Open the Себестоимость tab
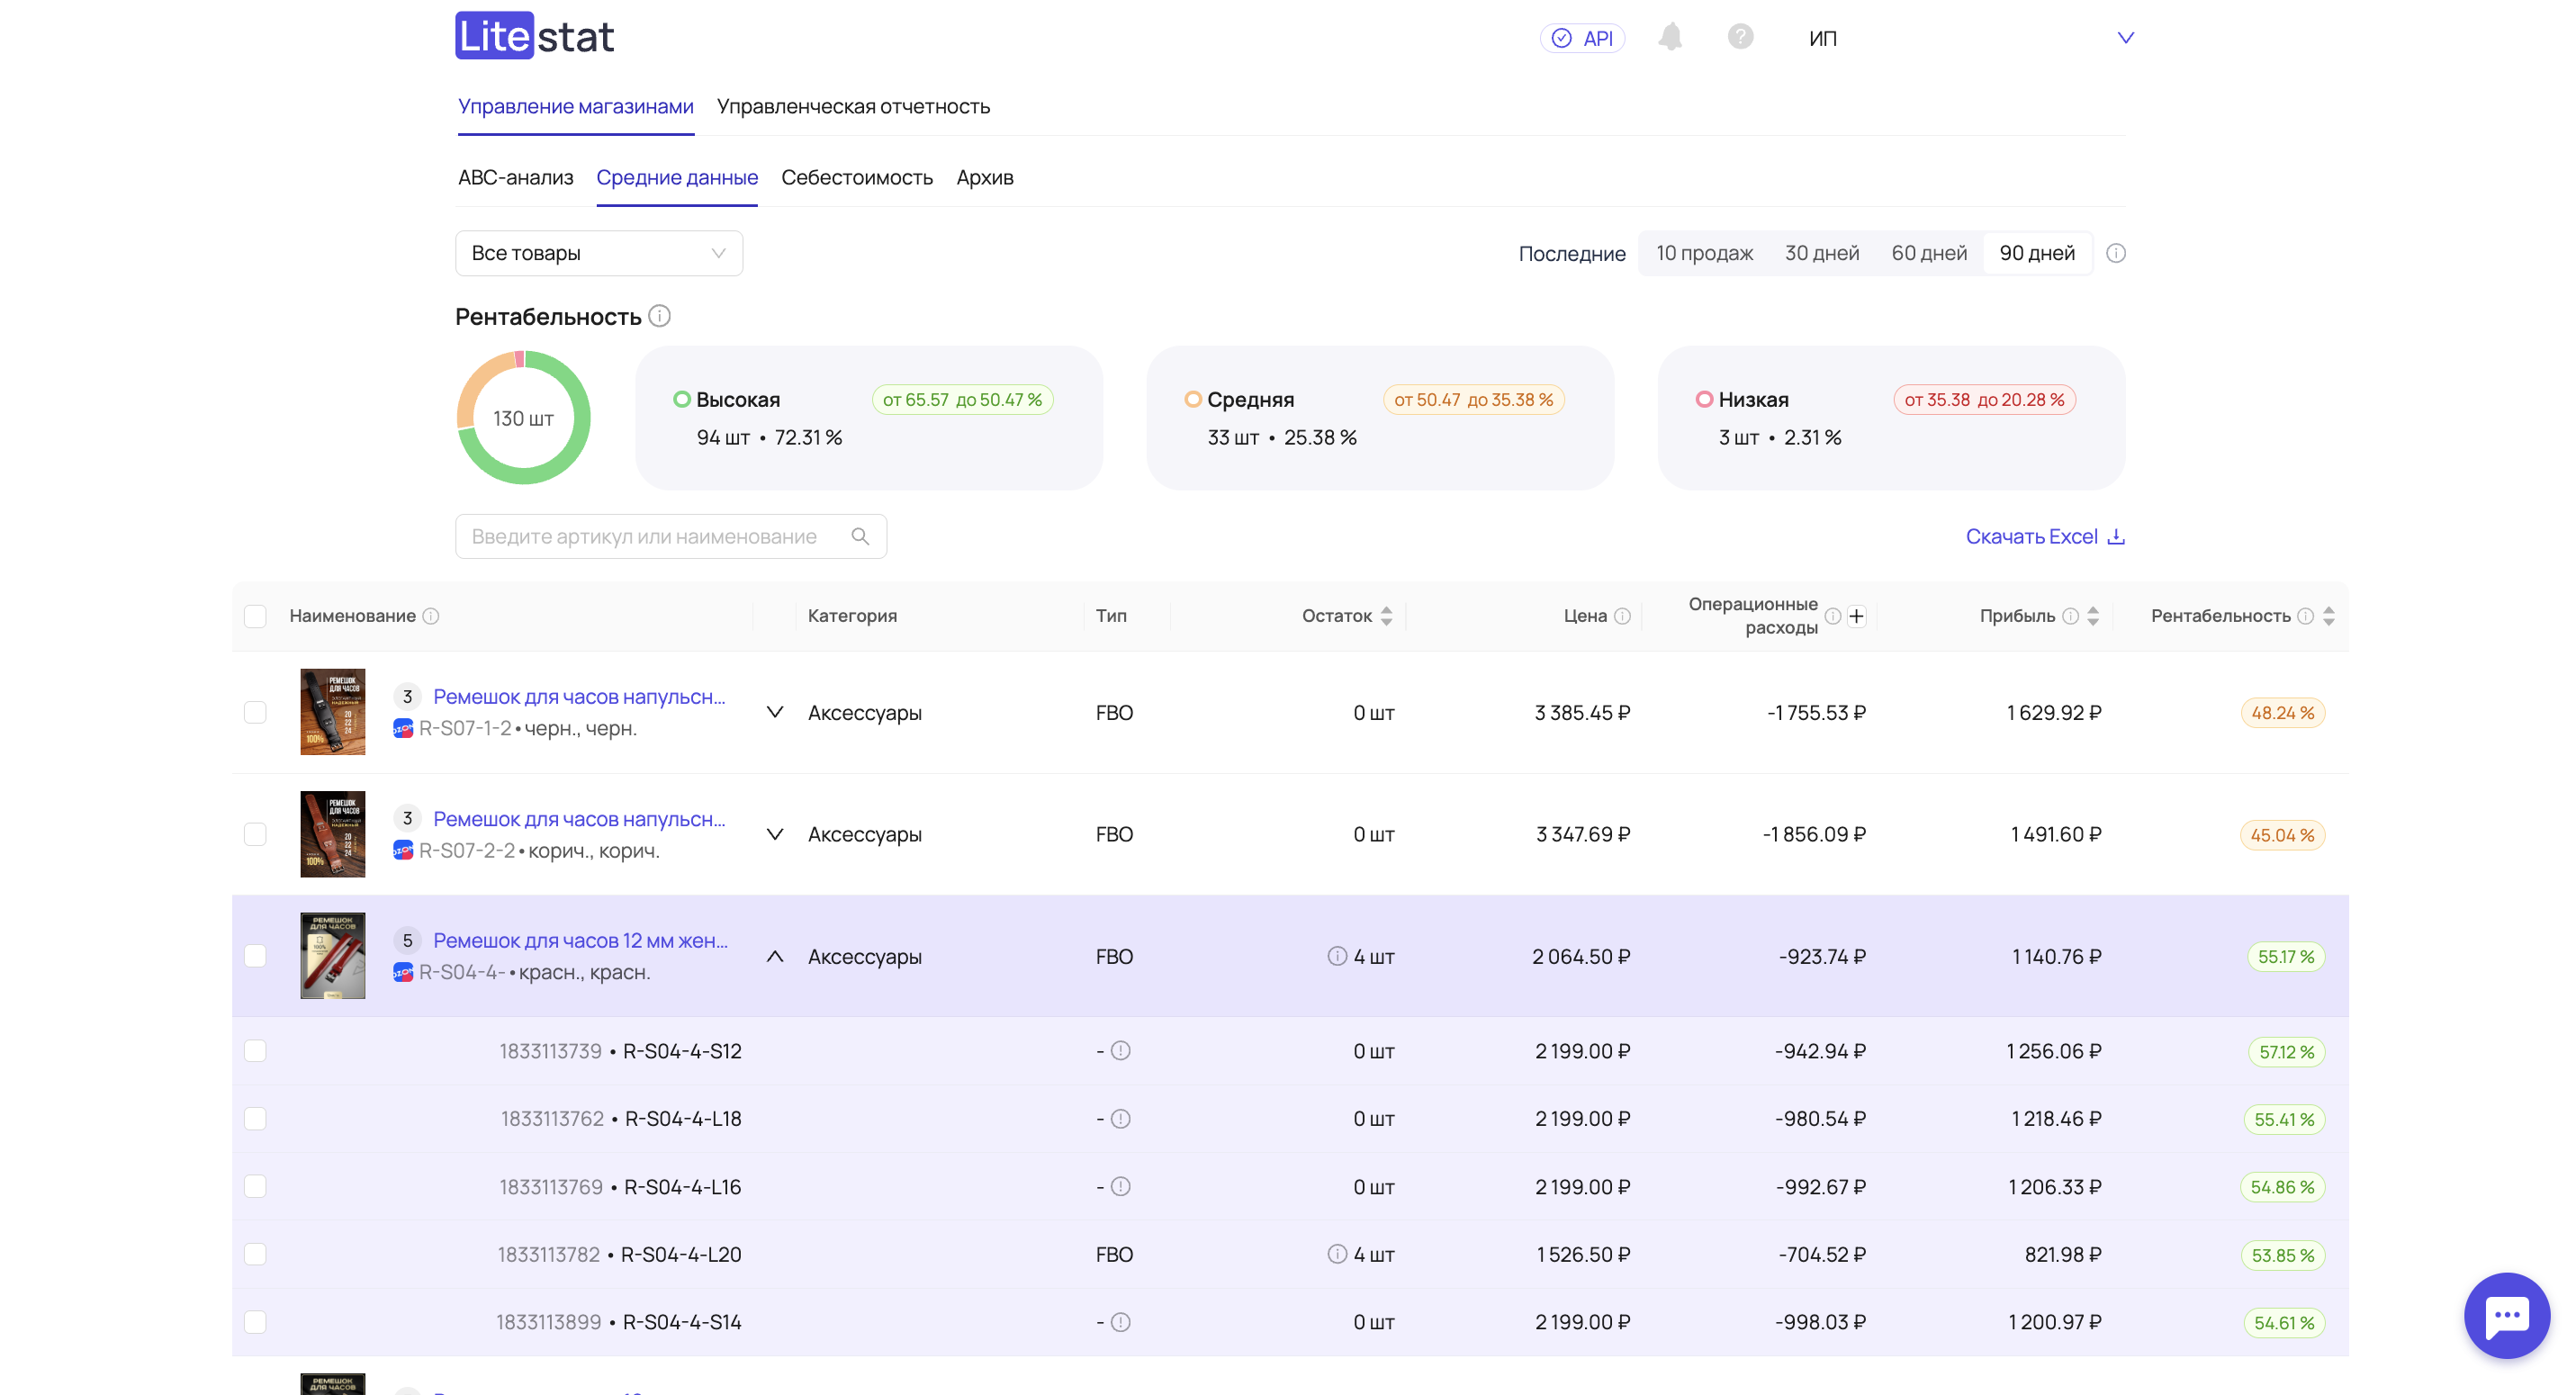Screen dimensions: 2576x1395 [x=856, y=177]
